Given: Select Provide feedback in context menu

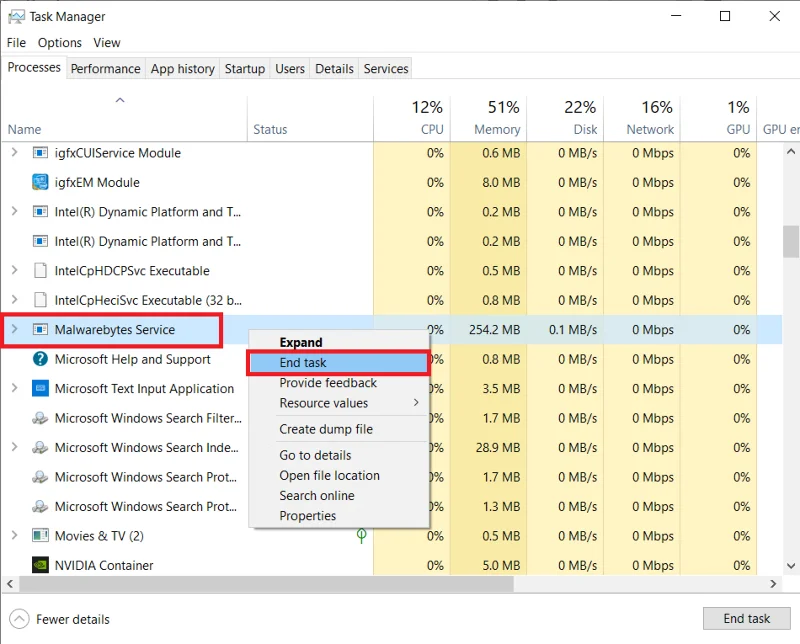Looking at the screenshot, I should 338,383.
